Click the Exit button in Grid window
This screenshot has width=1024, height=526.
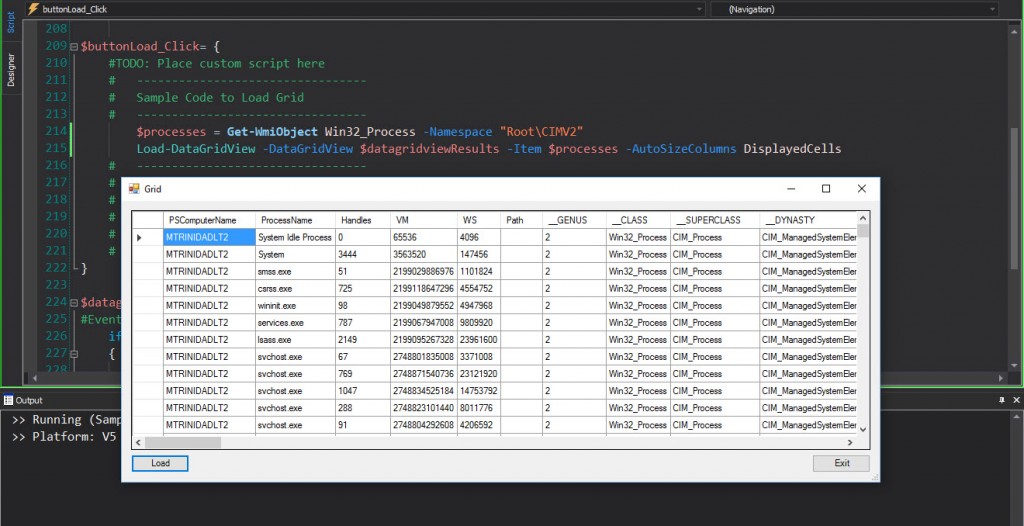pyautogui.click(x=841, y=463)
